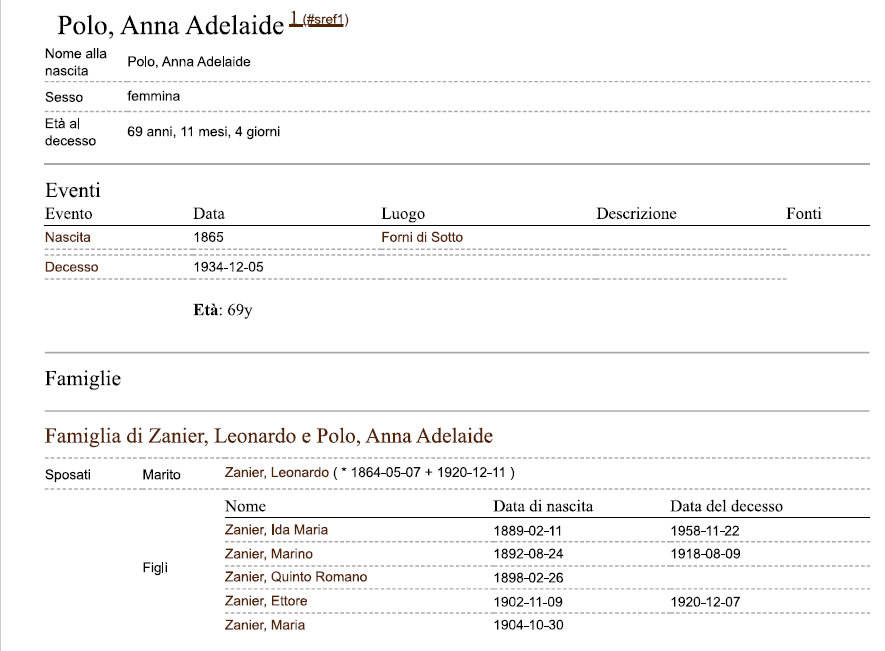Open husband Zanier, Leonardo's page
Image resolution: width=885 pixels, height=651 pixels.
(277, 473)
